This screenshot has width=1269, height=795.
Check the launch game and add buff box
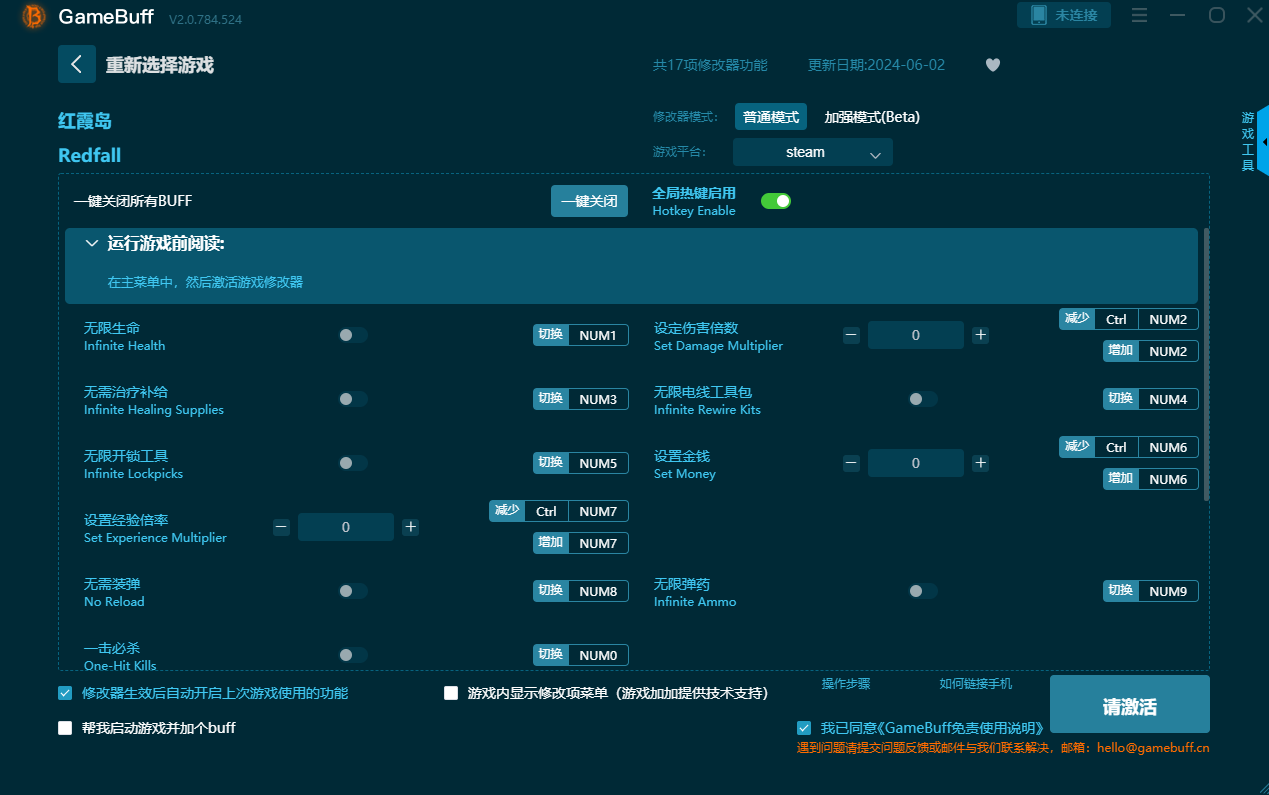66,728
